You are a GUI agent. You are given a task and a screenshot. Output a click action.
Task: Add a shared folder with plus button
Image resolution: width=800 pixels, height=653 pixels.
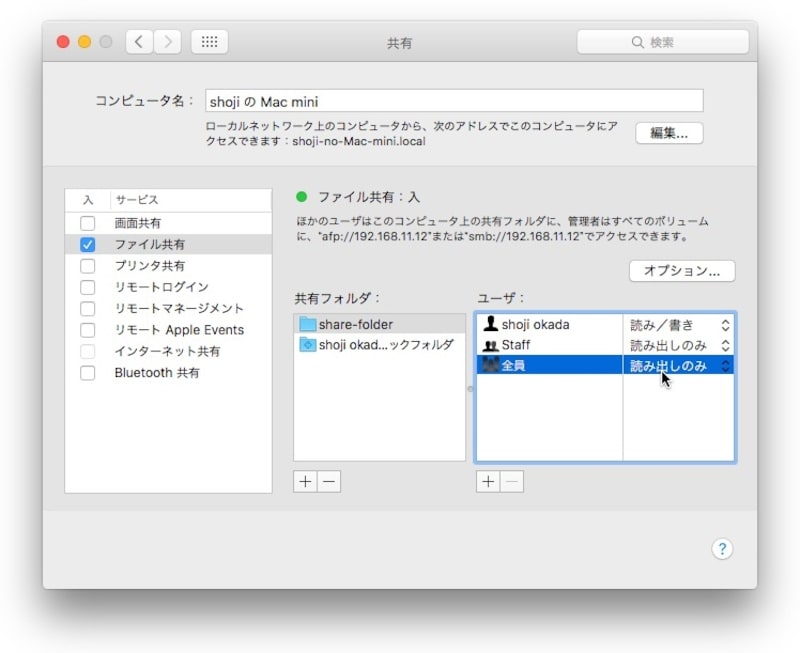[x=305, y=481]
